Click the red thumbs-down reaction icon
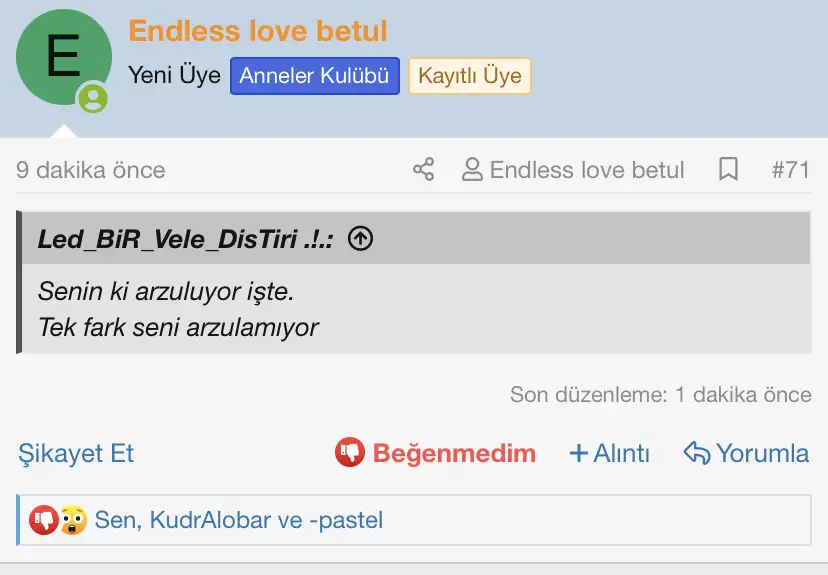 [43, 520]
